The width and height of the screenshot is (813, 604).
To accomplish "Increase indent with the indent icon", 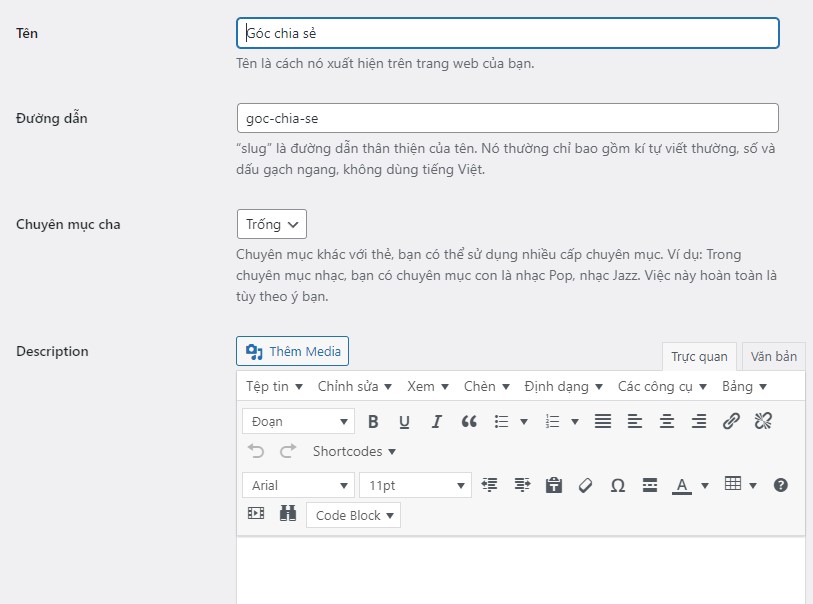I will pos(522,485).
